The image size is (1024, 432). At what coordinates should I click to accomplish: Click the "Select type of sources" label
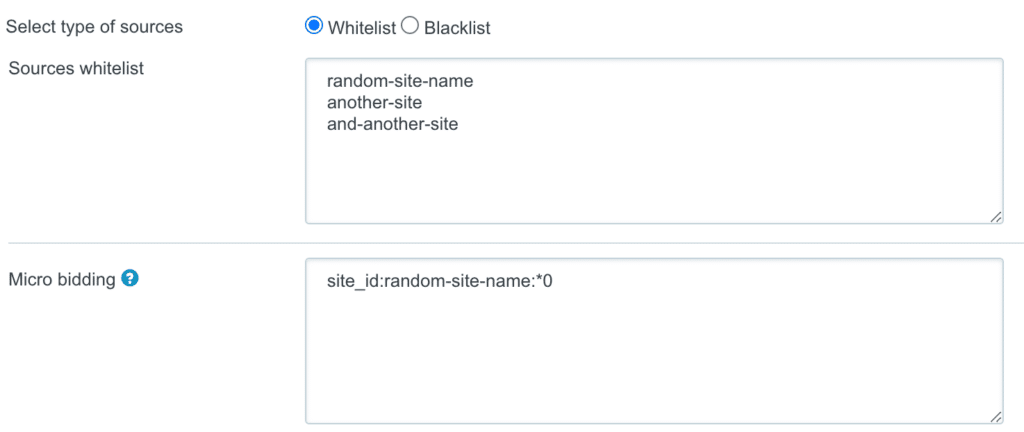(x=95, y=27)
